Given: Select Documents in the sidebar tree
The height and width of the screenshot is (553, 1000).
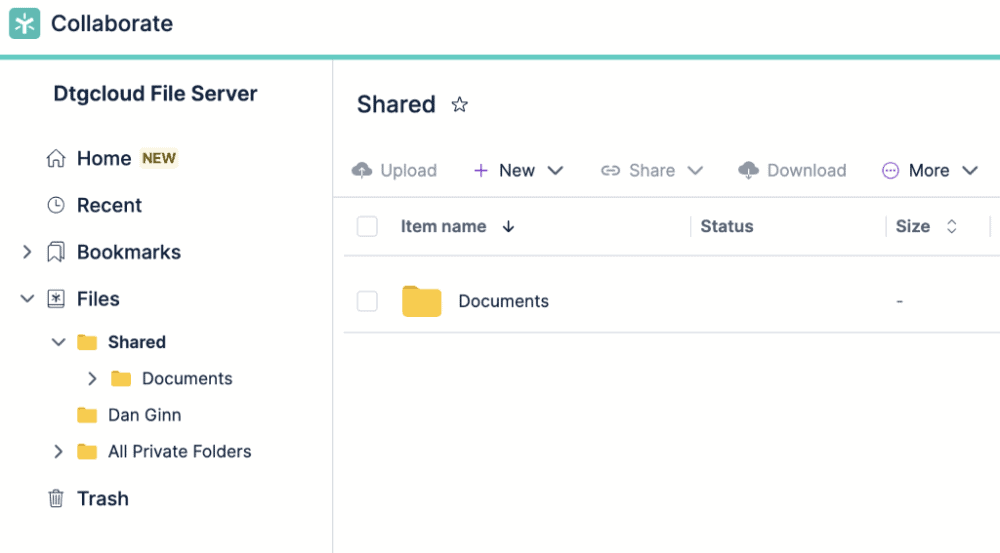Looking at the screenshot, I should (x=187, y=379).
